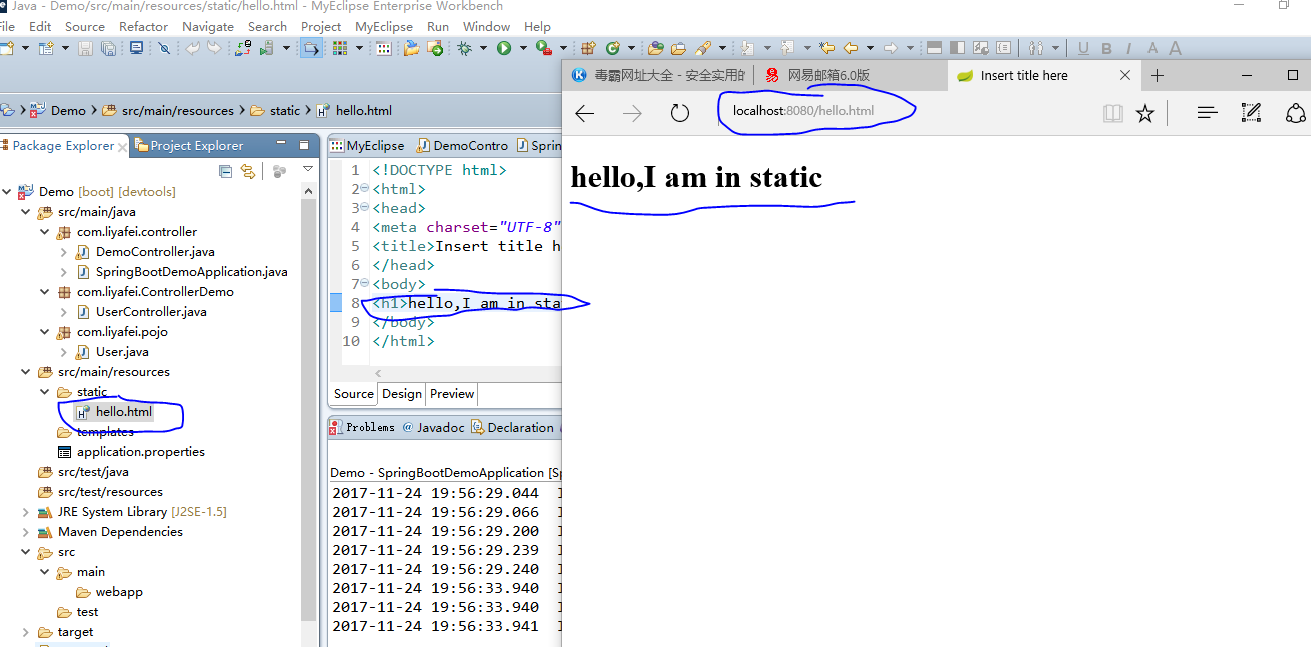This screenshot has width=1311, height=647.
Task: Open the Refactor menu
Action: pyautogui.click(x=143, y=26)
